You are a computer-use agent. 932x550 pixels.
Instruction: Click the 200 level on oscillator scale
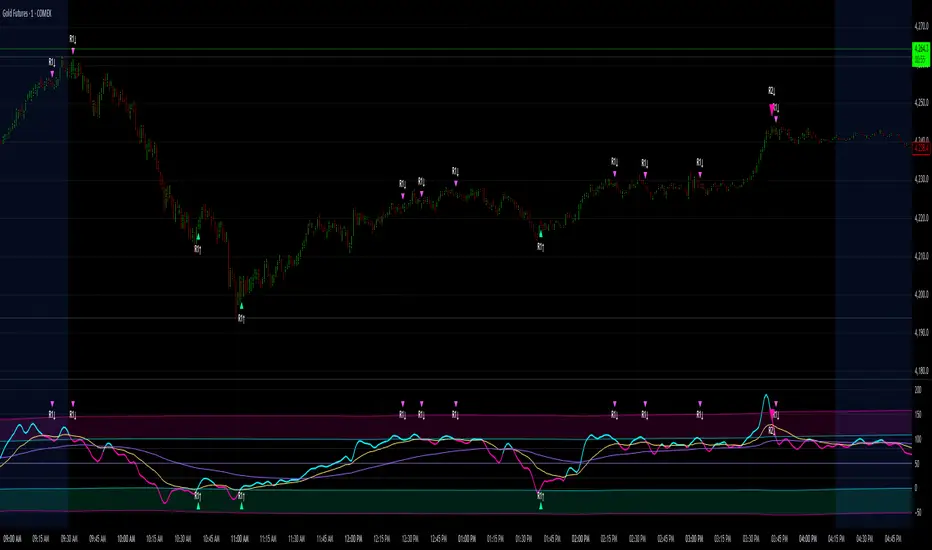coord(918,390)
